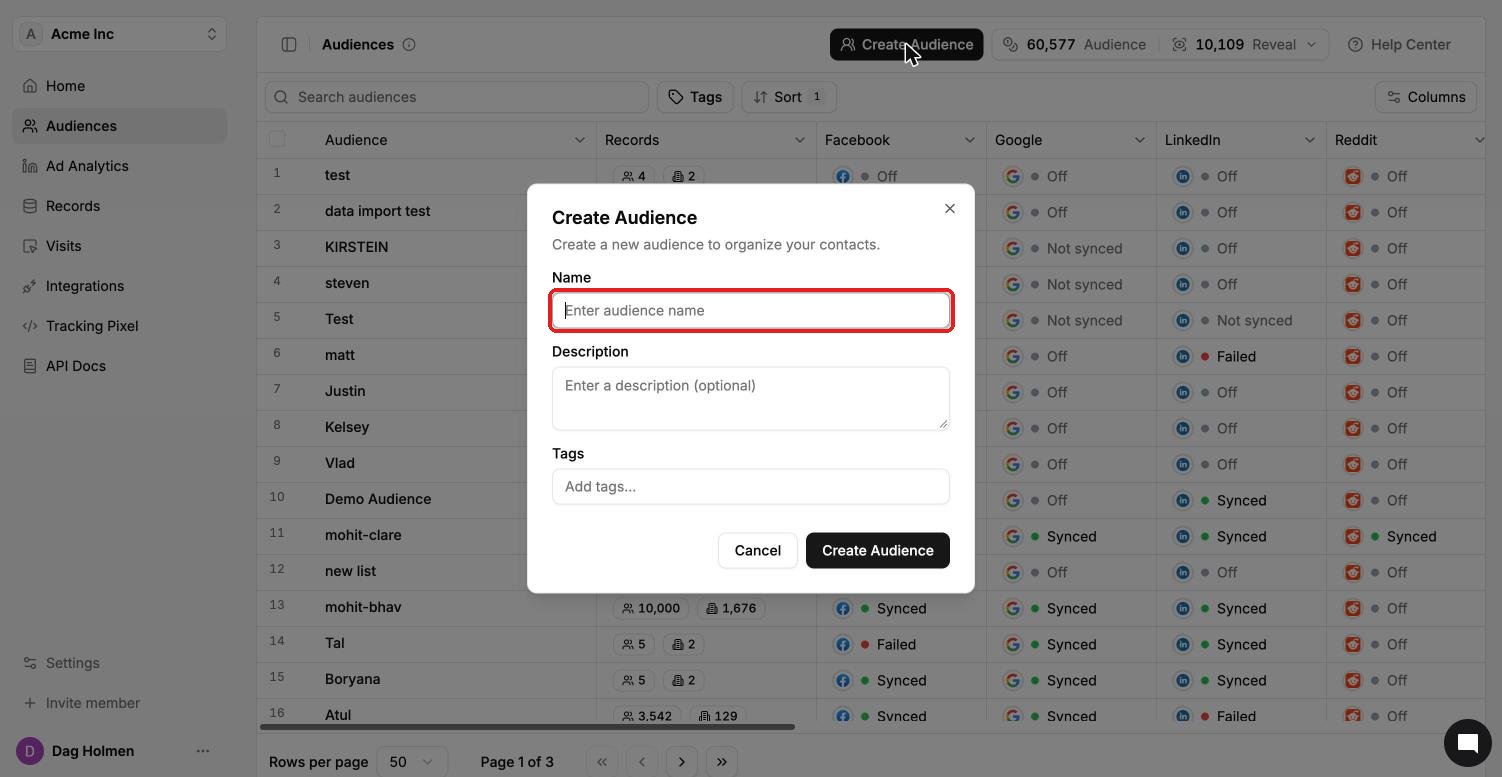This screenshot has height=777, width=1502.
Task: Open Integrations in sidebar
Action: coord(120,286)
